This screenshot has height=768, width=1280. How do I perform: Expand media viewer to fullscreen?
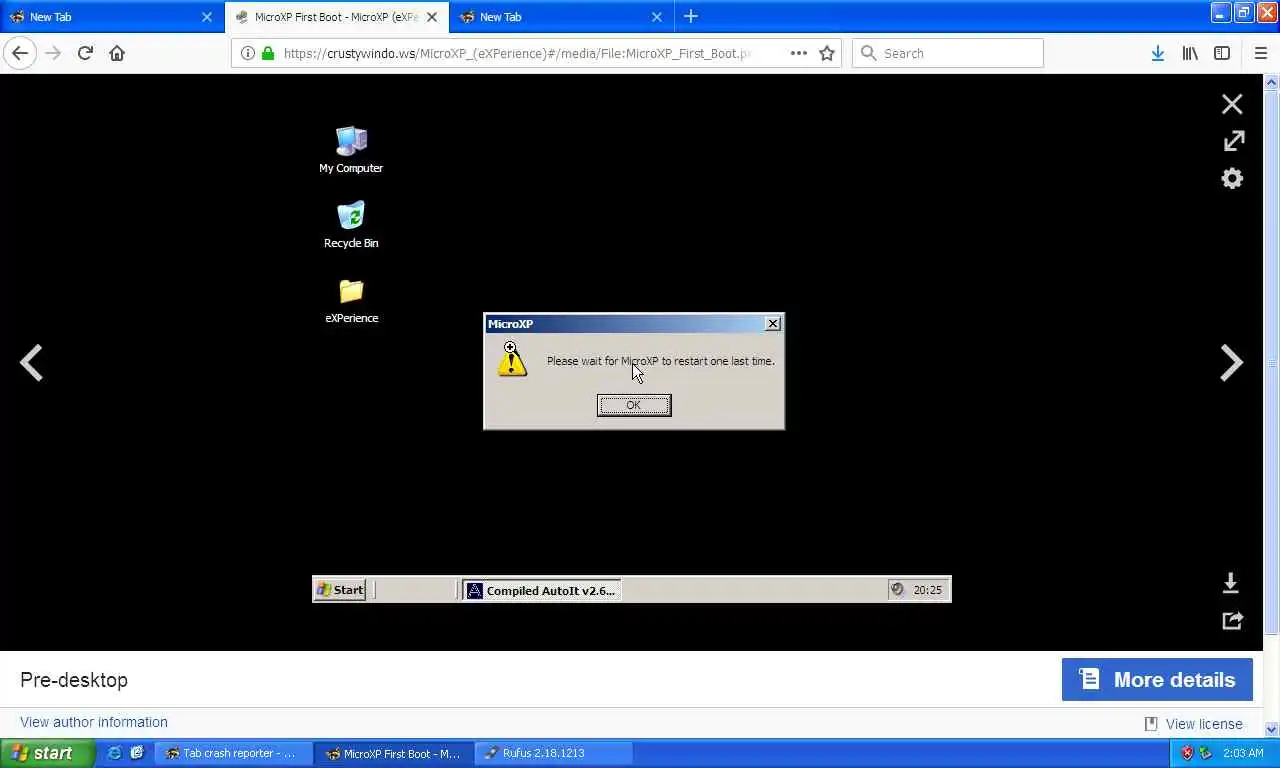[x=1234, y=141]
